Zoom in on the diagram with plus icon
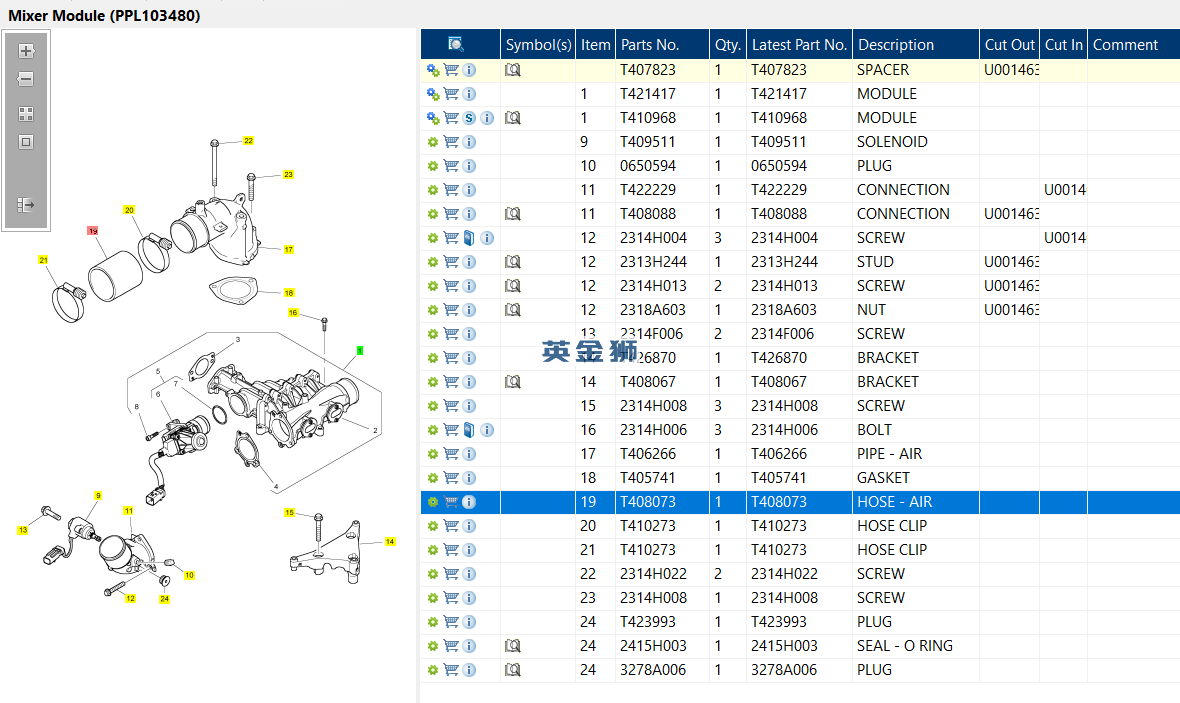1180x703 pixels. (26, 51)
